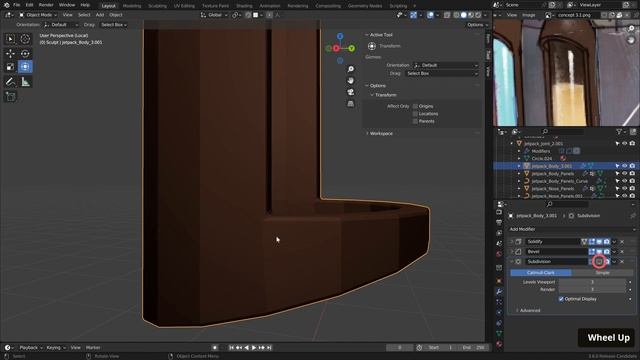The image size is (640, 360).
Task: Hide Jetpack_Body_3.001 with eye icon
Action: tap(624, 166)
